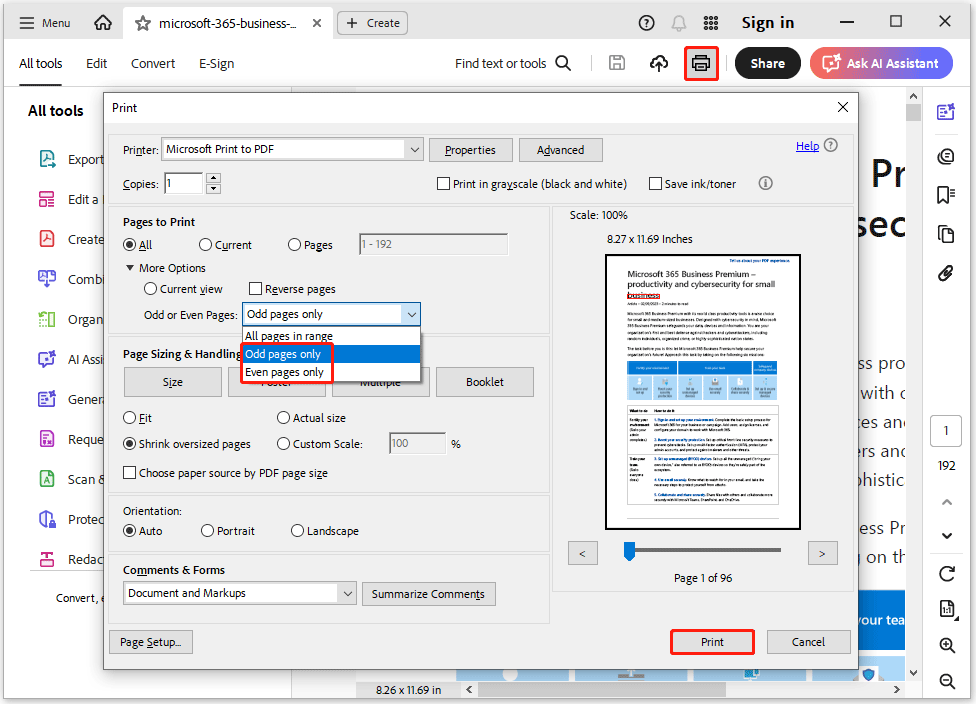Open the Combine files tool icon
Image resolution: width=976 pixels, height=704 pixels.
(47, 279)
